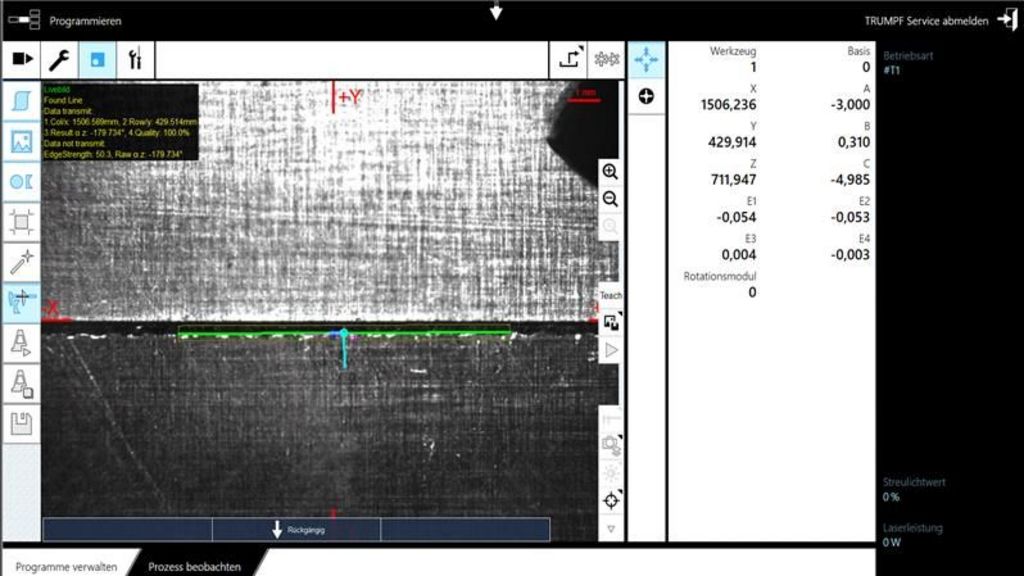Click the TRUMPF Service abmelden link
Screen dimensions: 1024x576
926,21
